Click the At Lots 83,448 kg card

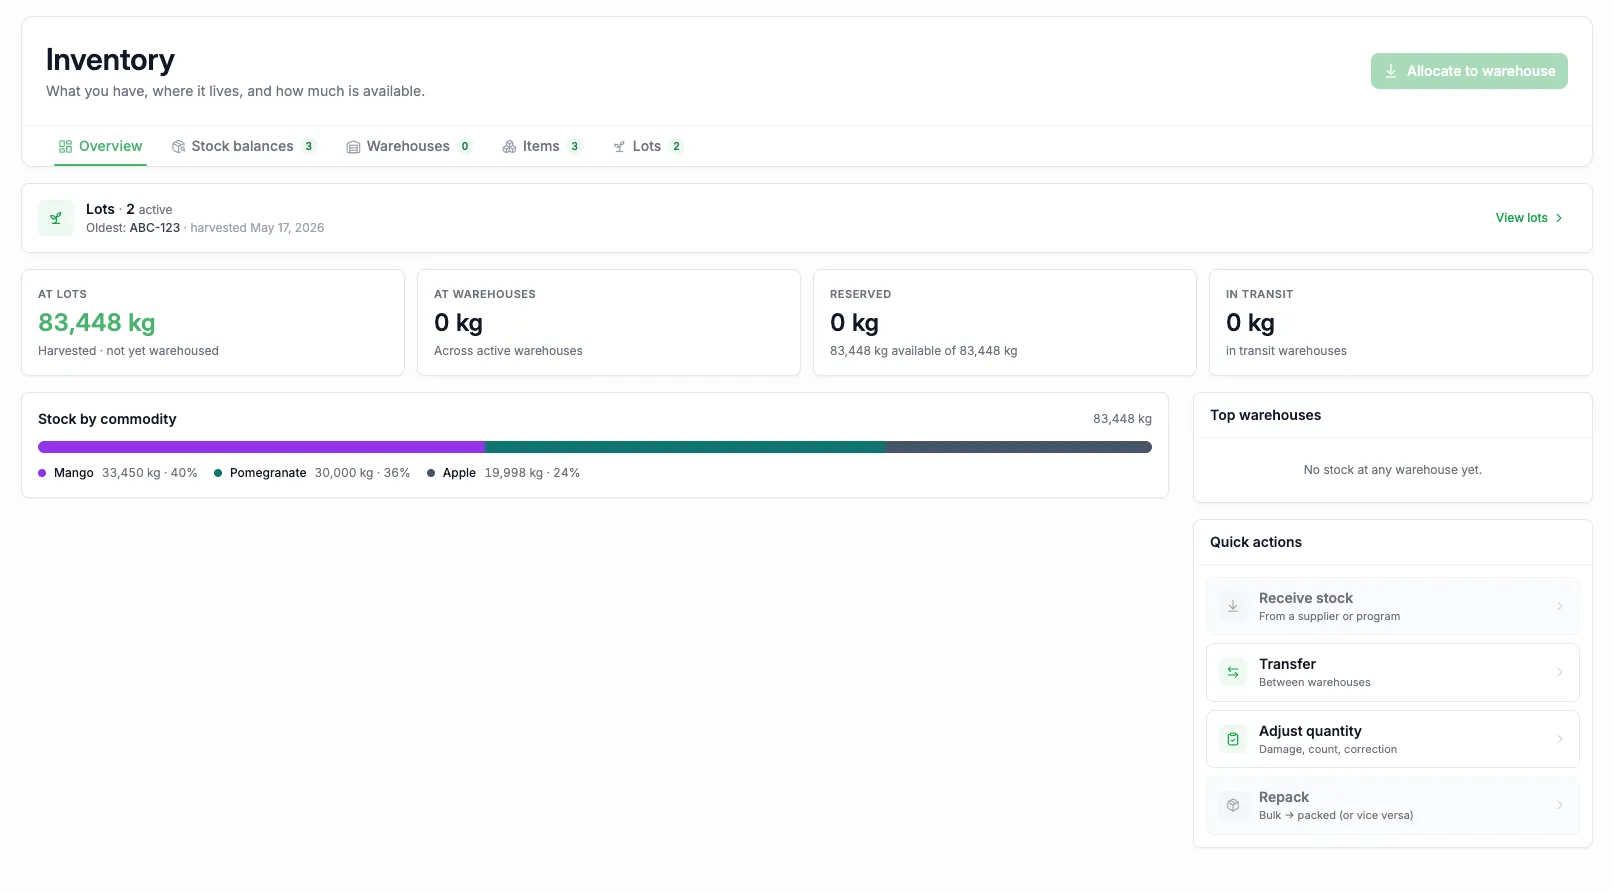(213, 323)
